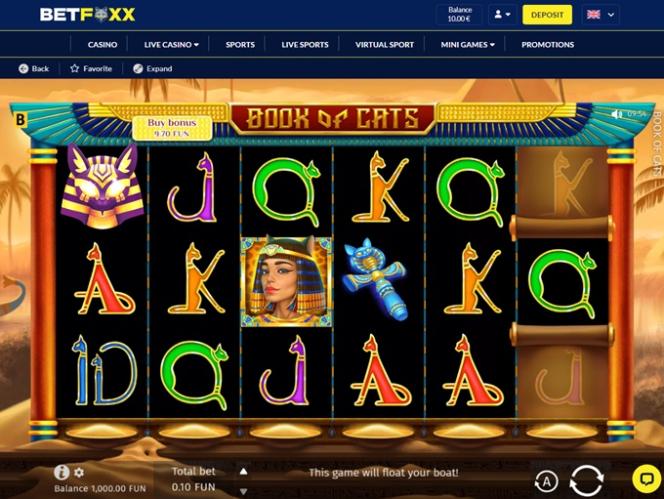The width and height of the screenshot is (664, 499).
Task: Increase total bet with up arrow
Action: (x=243, y=471)
